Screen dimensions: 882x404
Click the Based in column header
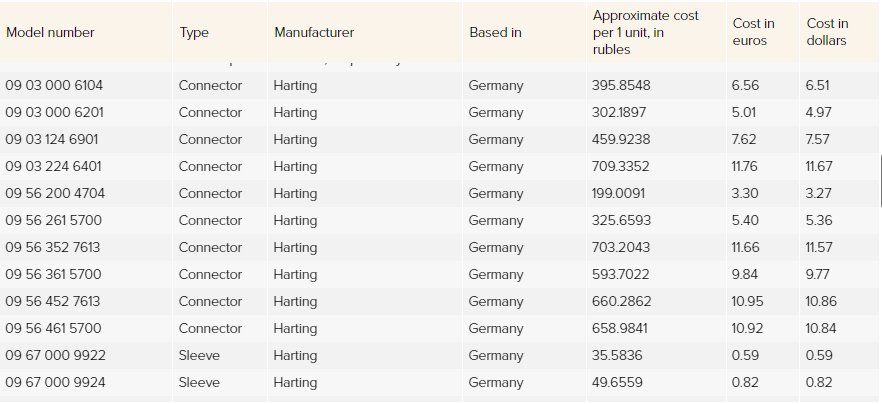tap(496, 33)
